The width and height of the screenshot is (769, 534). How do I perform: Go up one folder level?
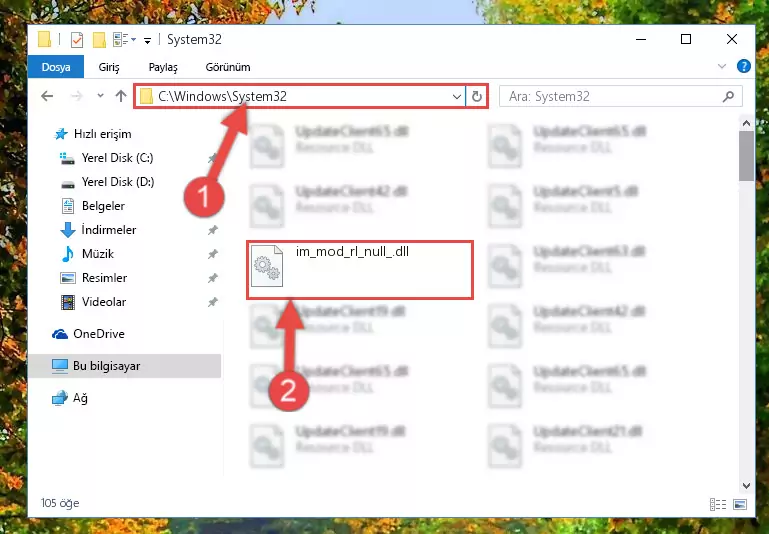(121, 96)
